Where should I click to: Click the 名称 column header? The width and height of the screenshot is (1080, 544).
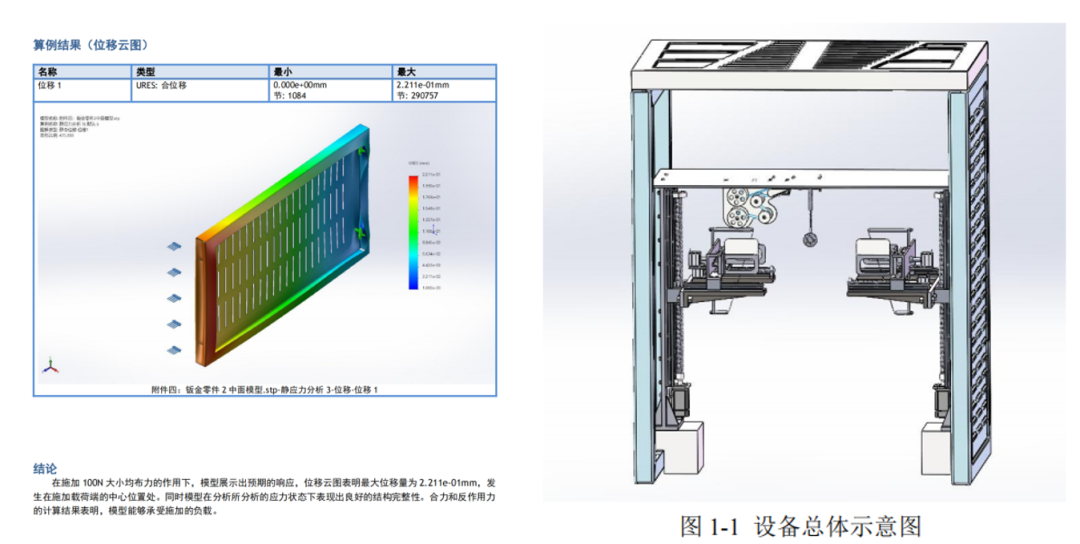point(48,72)
